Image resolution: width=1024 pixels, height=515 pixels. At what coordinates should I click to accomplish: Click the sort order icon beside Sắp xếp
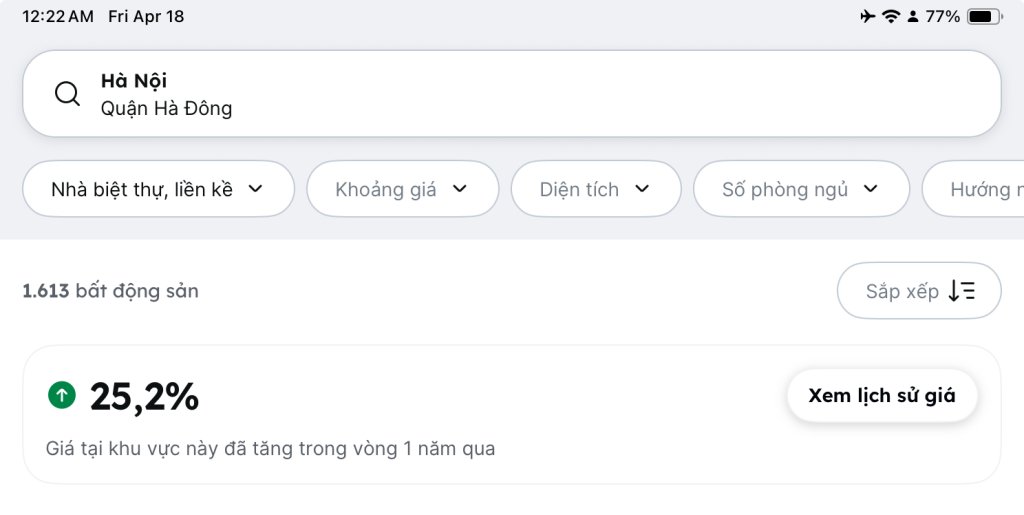tap(962, 290)
